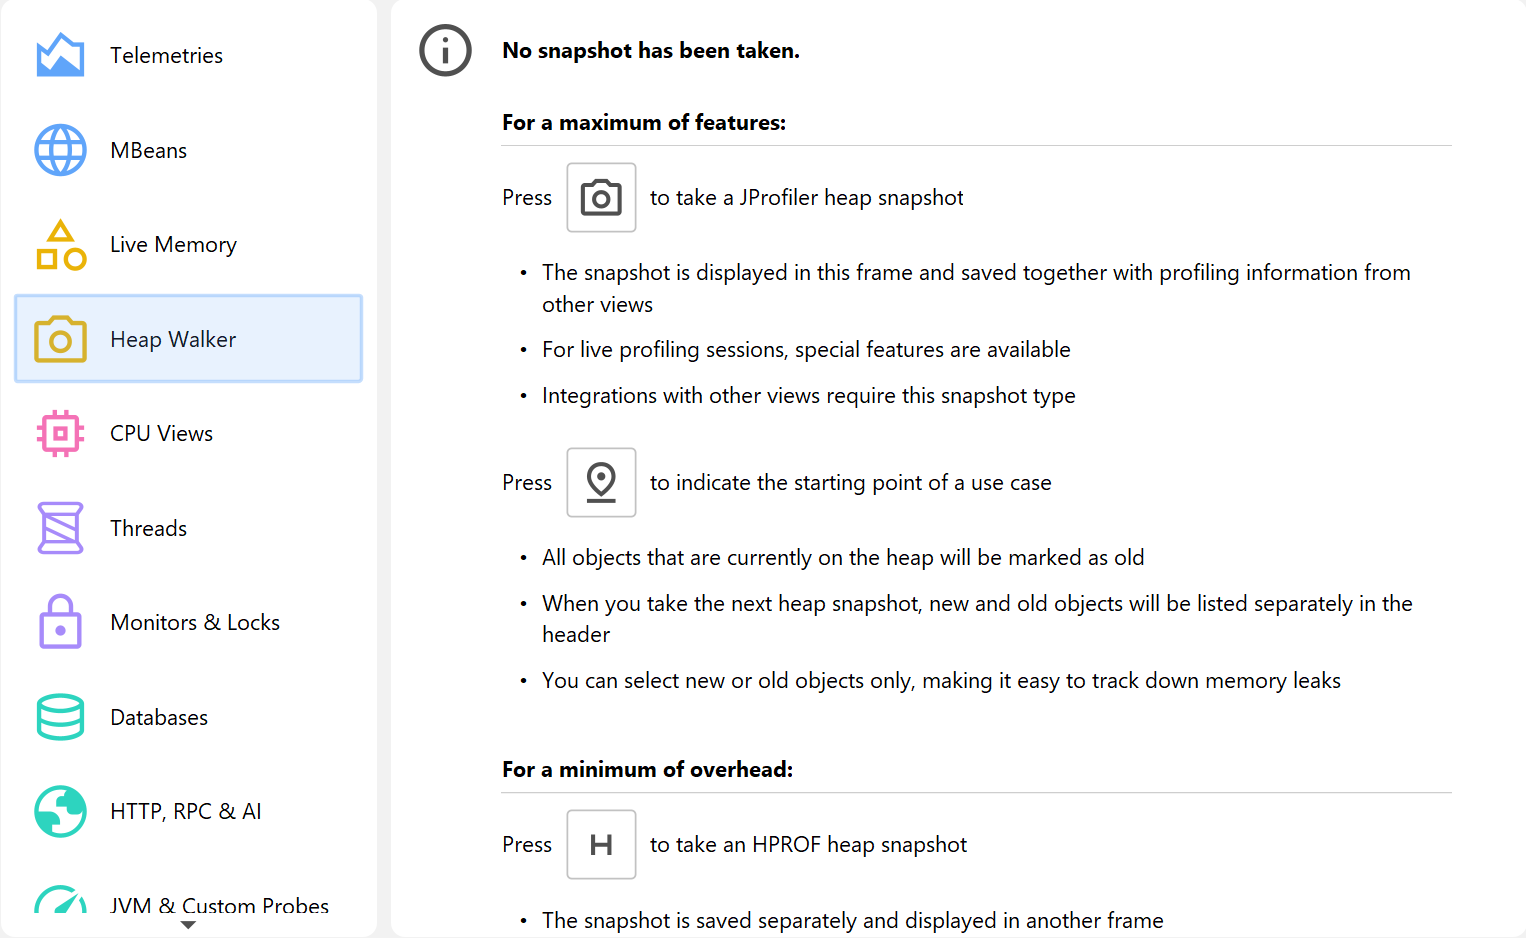Select the Threads spool icon
1526x938 pixels.
(60, 528)
